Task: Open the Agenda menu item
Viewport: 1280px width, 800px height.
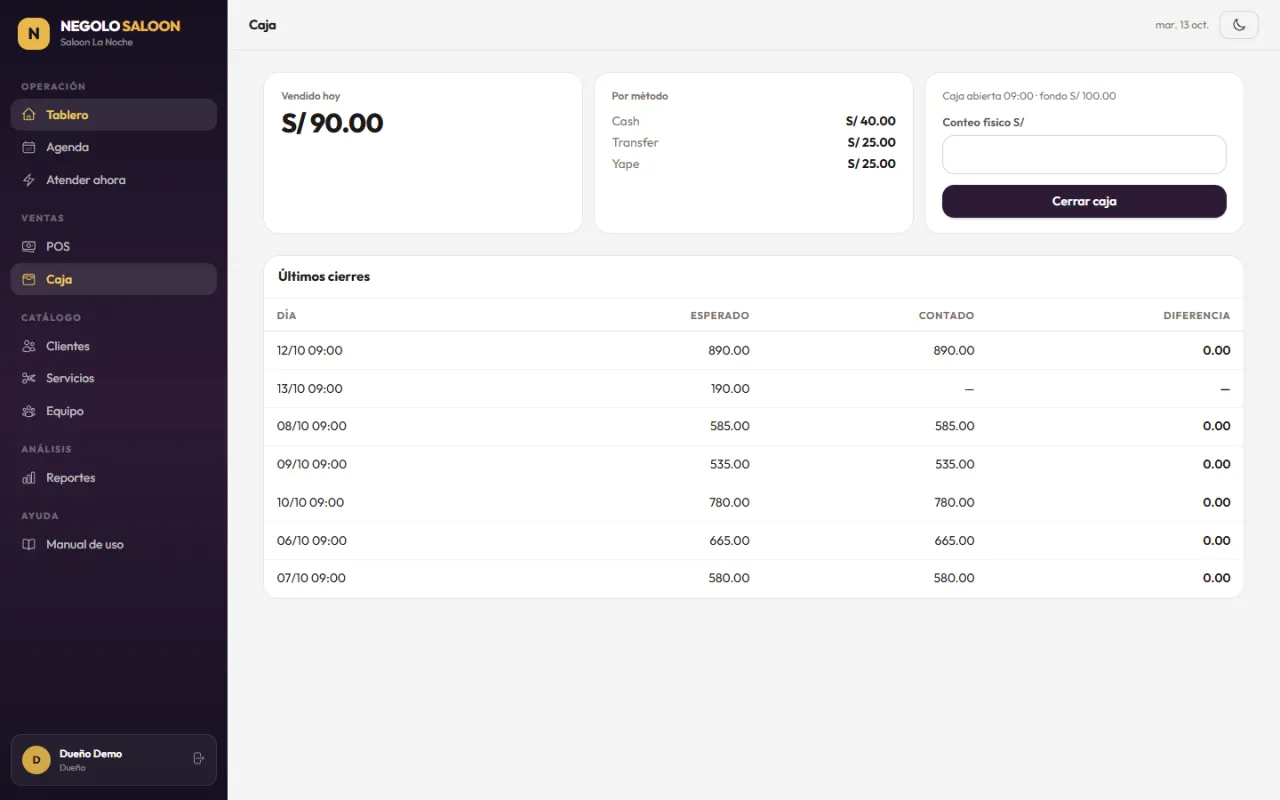Action: click(x=114, y=147)
